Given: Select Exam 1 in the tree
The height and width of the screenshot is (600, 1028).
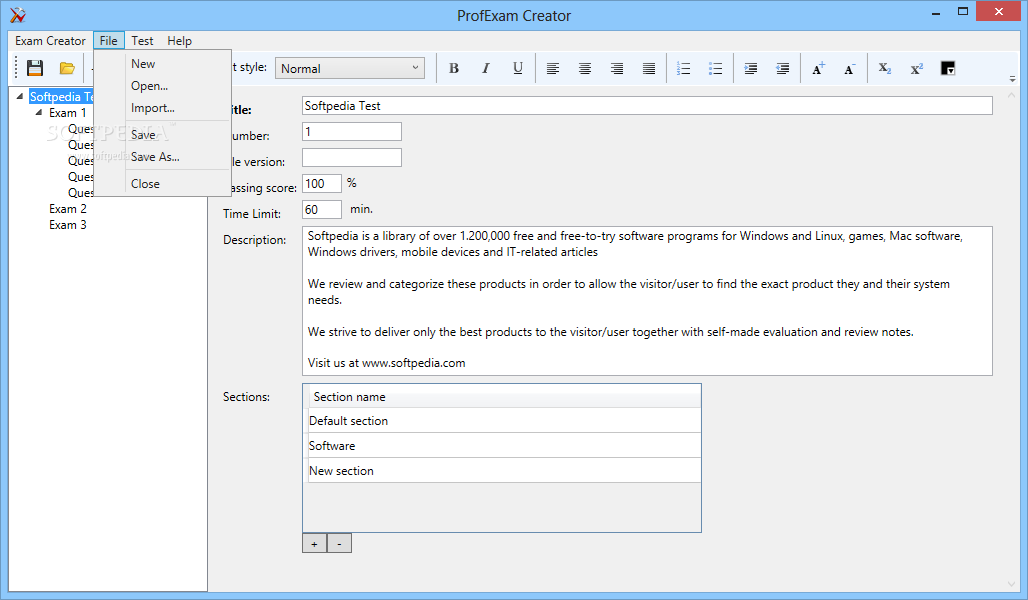Looking at the screenshot, I should click(x=68, y=113).
